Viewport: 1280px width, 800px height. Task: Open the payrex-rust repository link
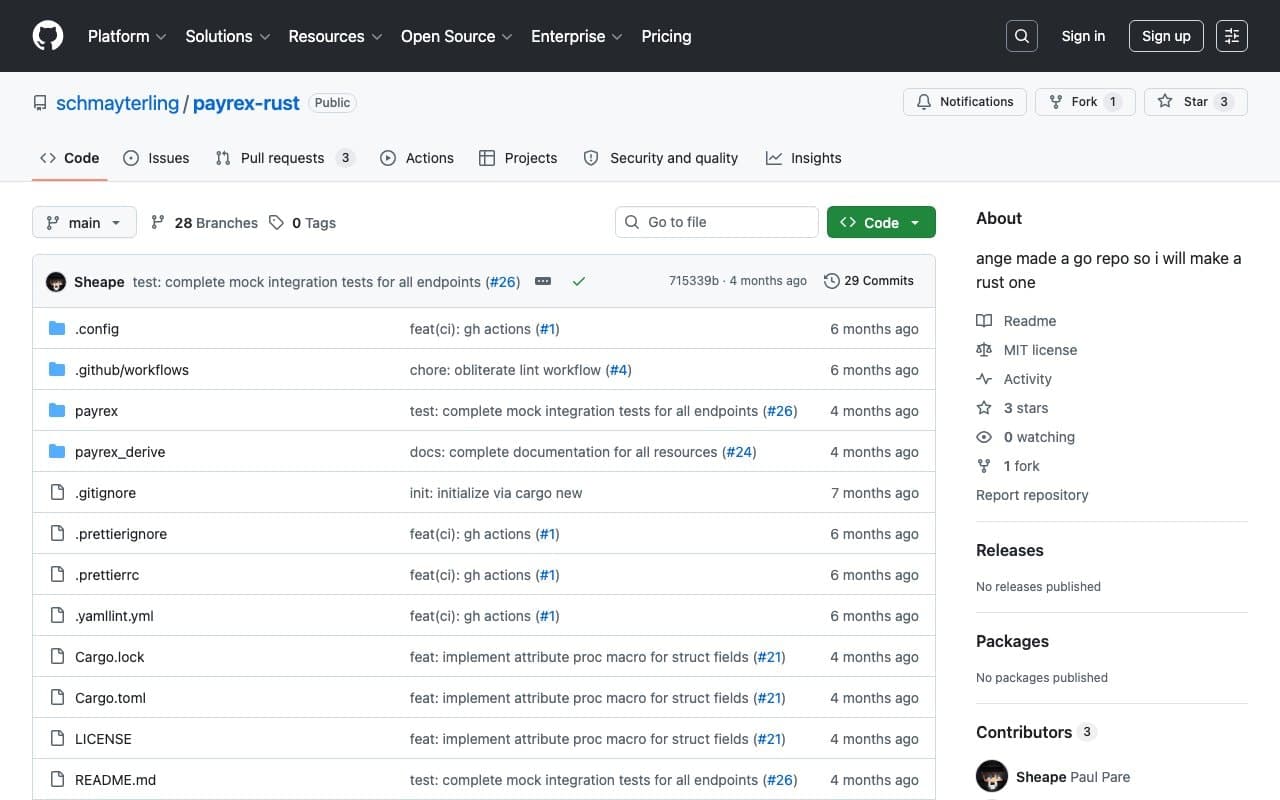[246, 103]
